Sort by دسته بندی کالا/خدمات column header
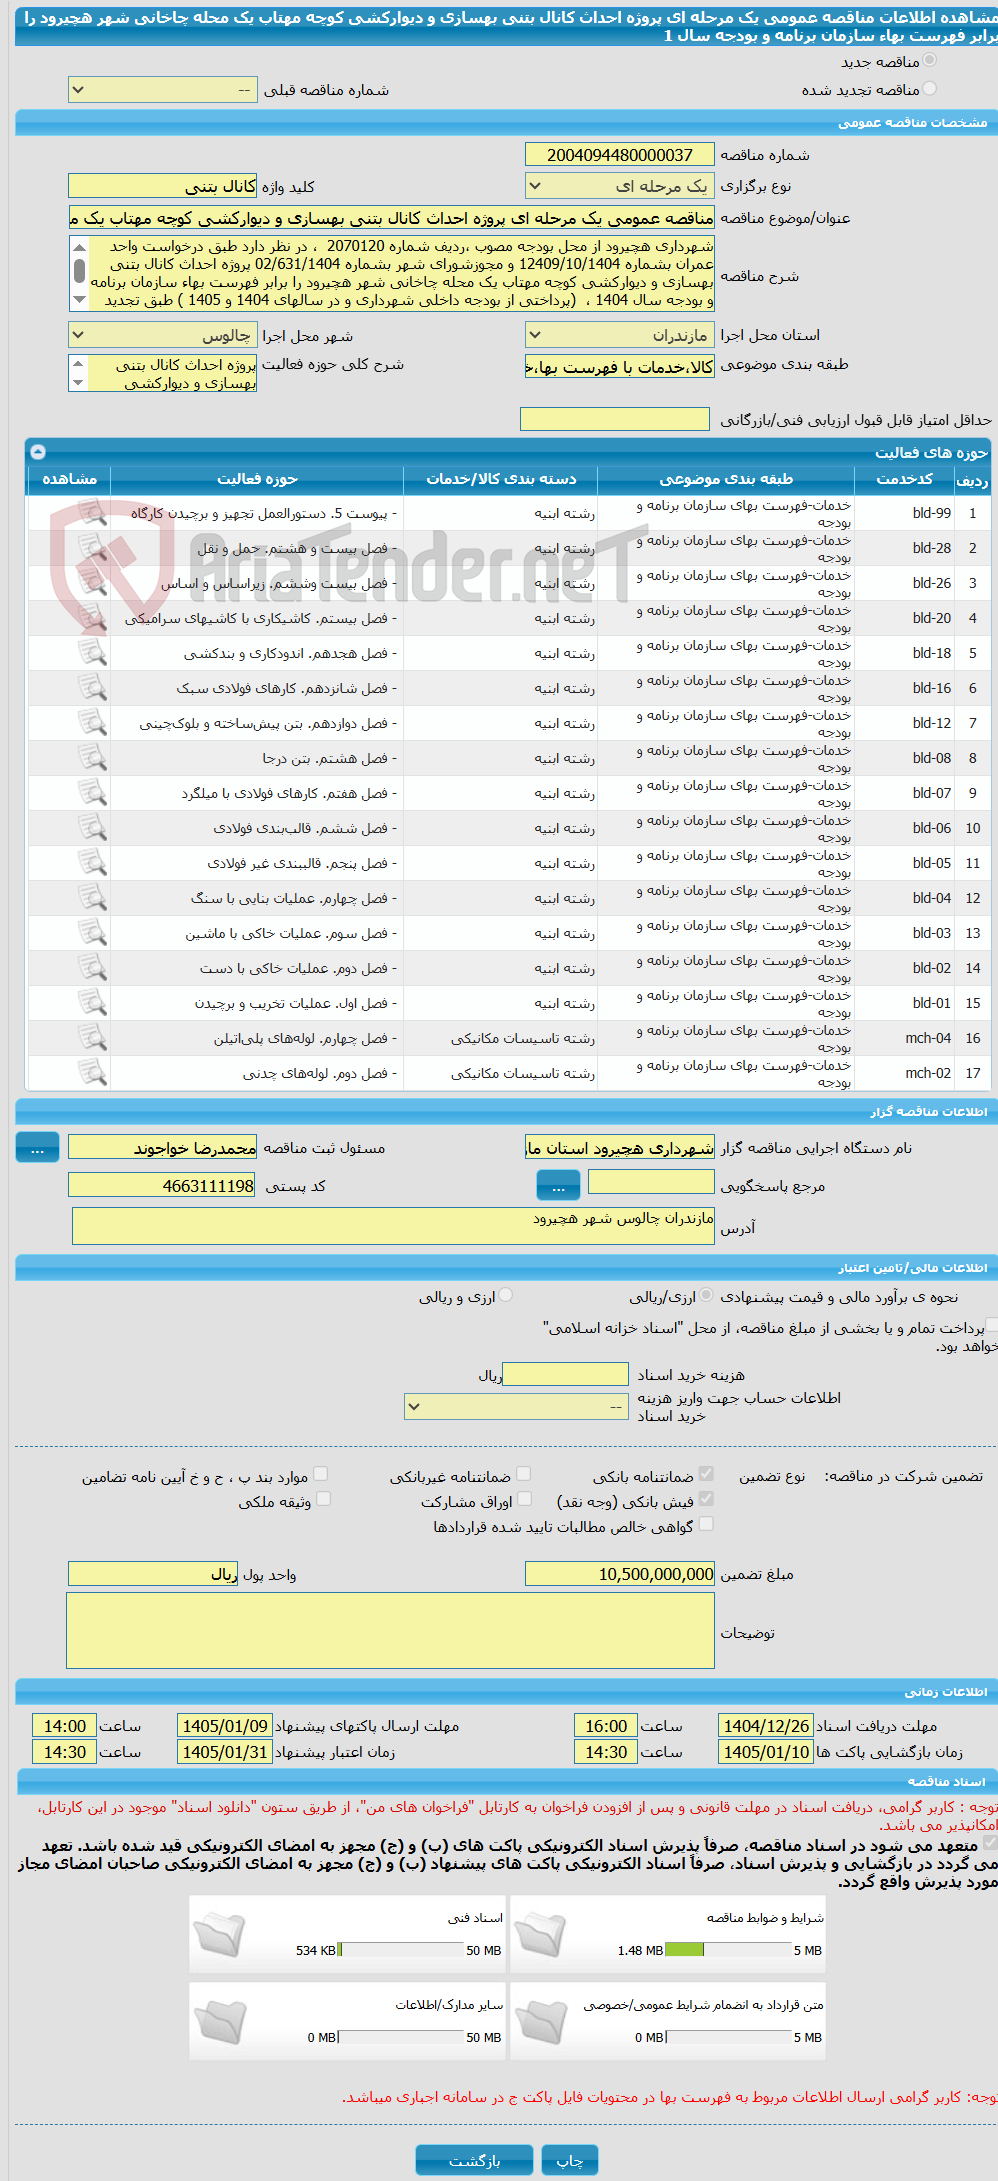The width and height of the screenshot is (998, 2181). (x=501, y=479)
